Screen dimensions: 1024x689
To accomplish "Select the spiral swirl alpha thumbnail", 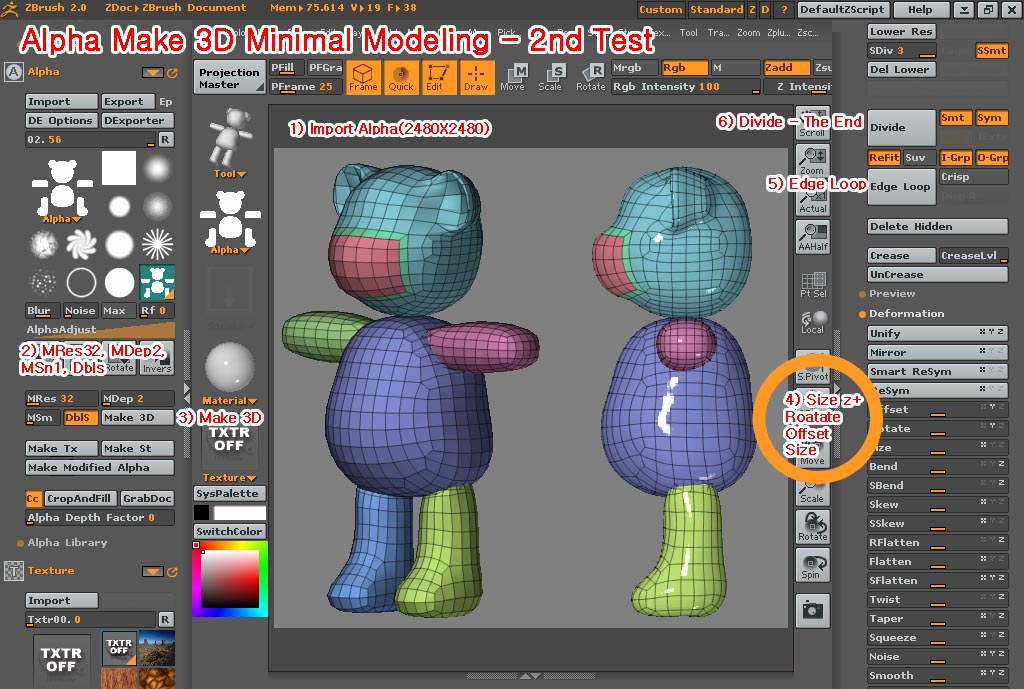I will pyautogui.click(x=81, y=244).
